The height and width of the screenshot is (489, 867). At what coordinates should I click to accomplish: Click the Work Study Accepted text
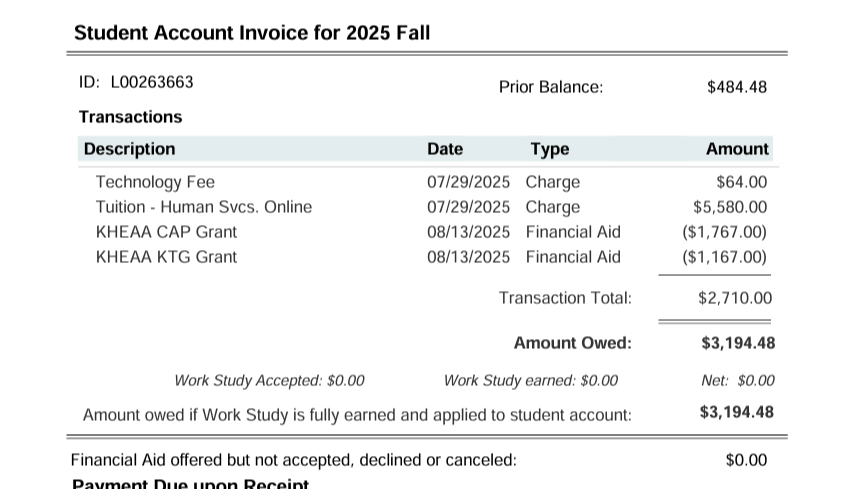(x=269, y=381)
